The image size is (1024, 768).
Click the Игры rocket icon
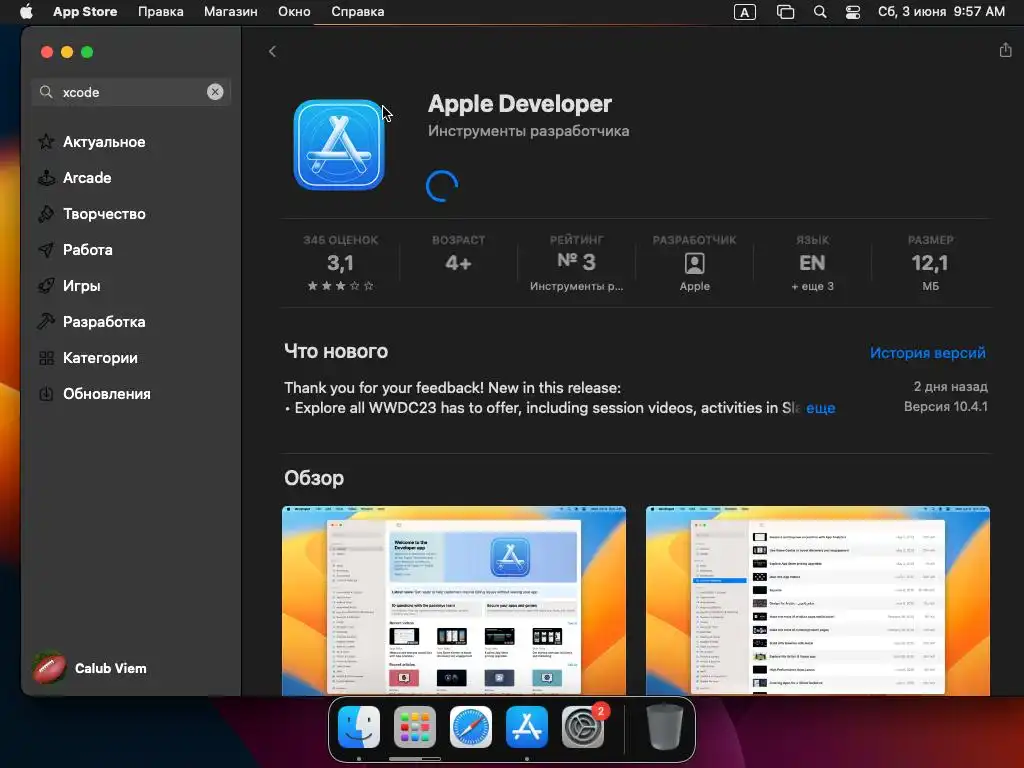pyautogui.click(x=46, y=285)
